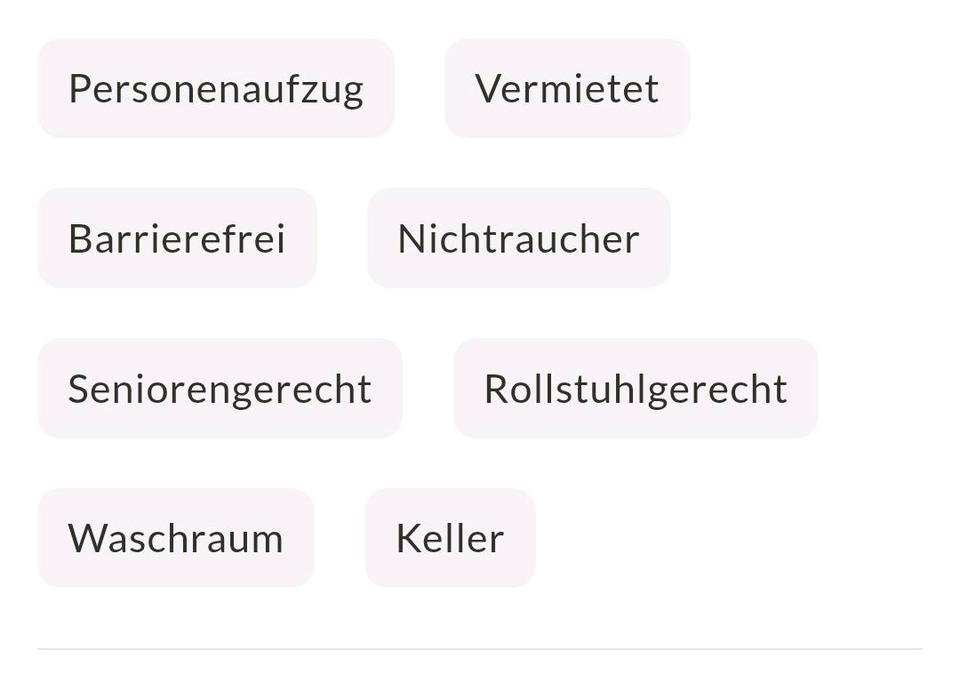Select the Personenaufzug tag
Viewport: 960px width, 676px height.
(216, 89)
